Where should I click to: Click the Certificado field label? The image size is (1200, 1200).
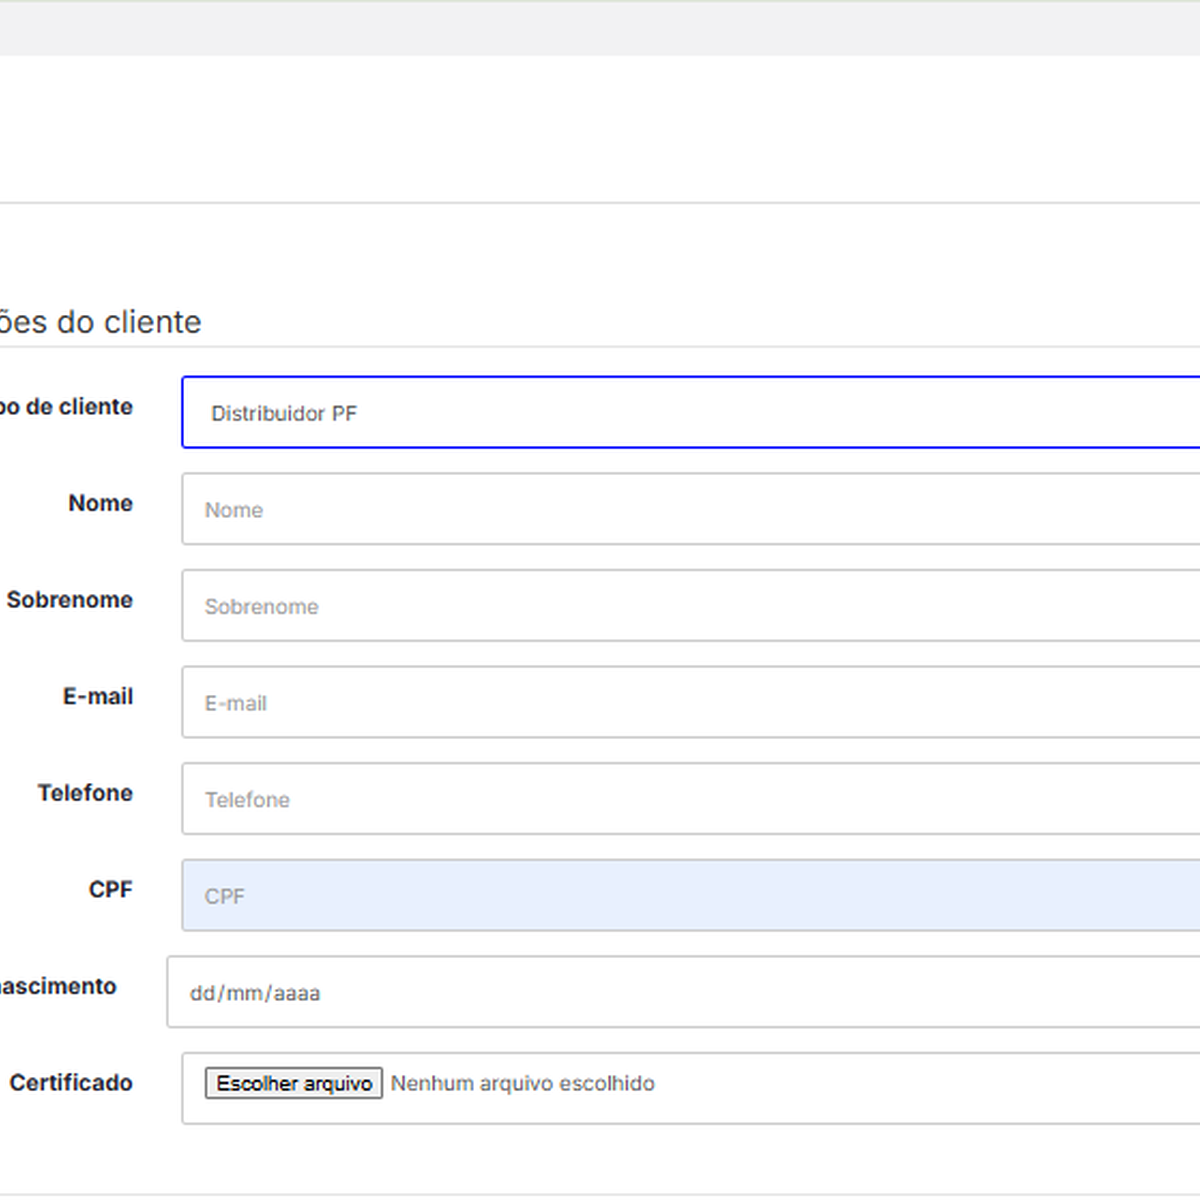coord(71,1083)
